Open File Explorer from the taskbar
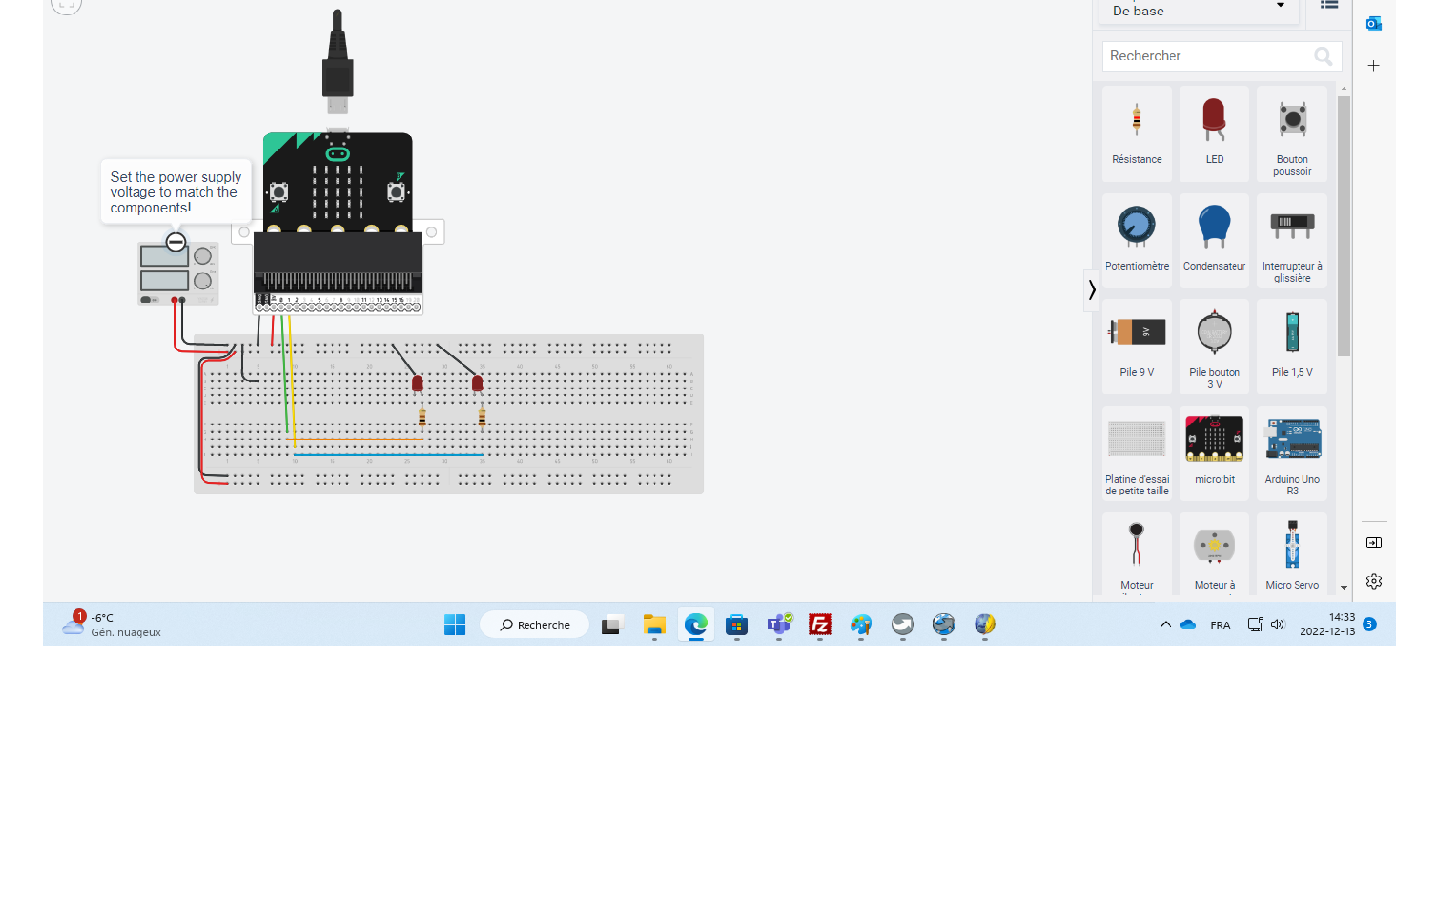The width and height of the screenshot is (1440, 900). [654, 625]
